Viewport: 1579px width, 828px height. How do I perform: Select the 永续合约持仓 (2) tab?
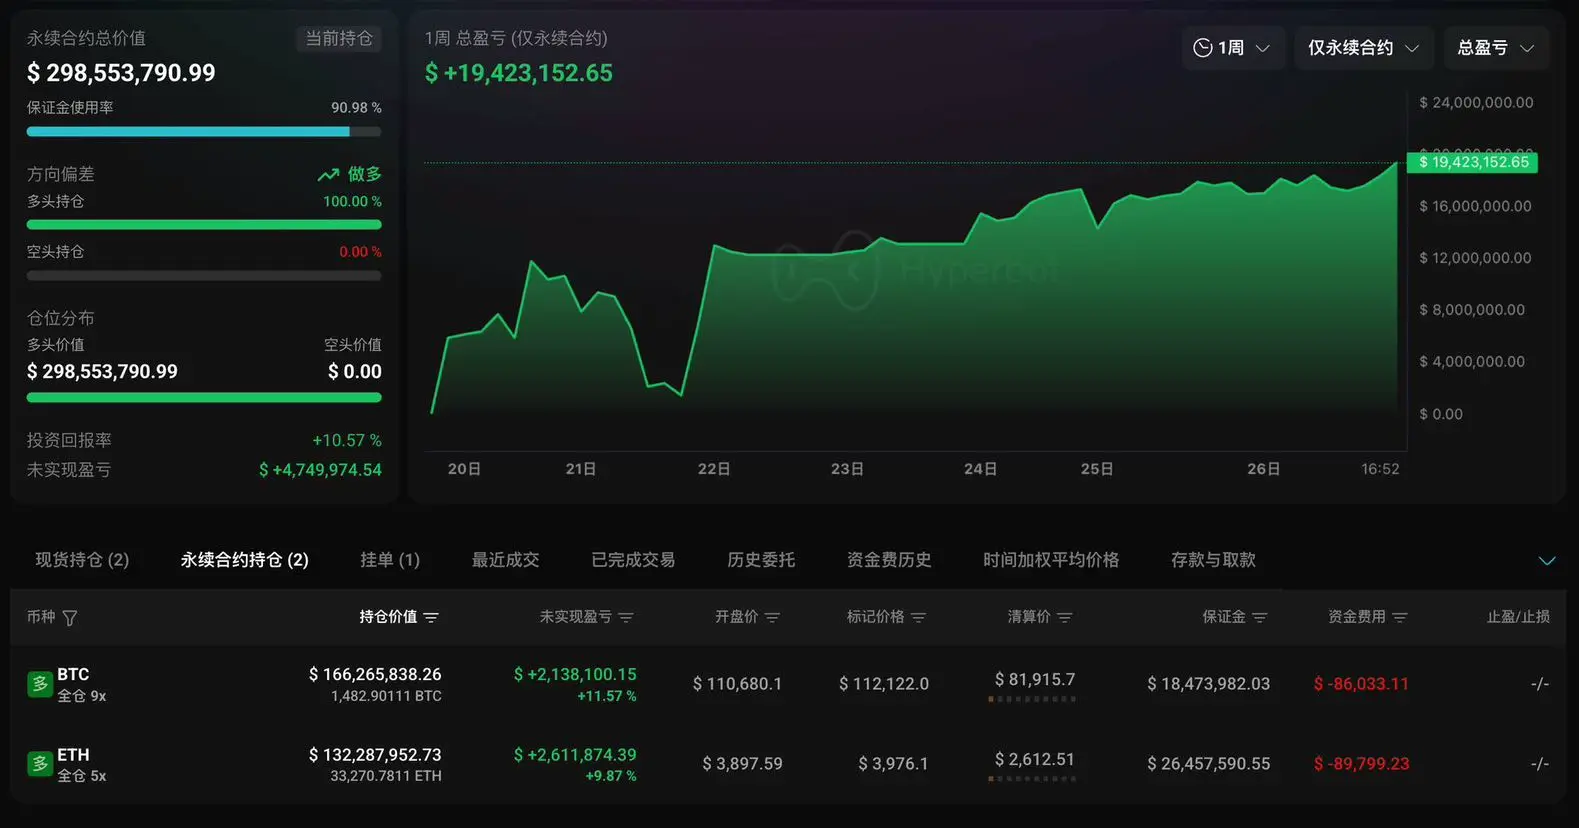click(x=244, y=560)
